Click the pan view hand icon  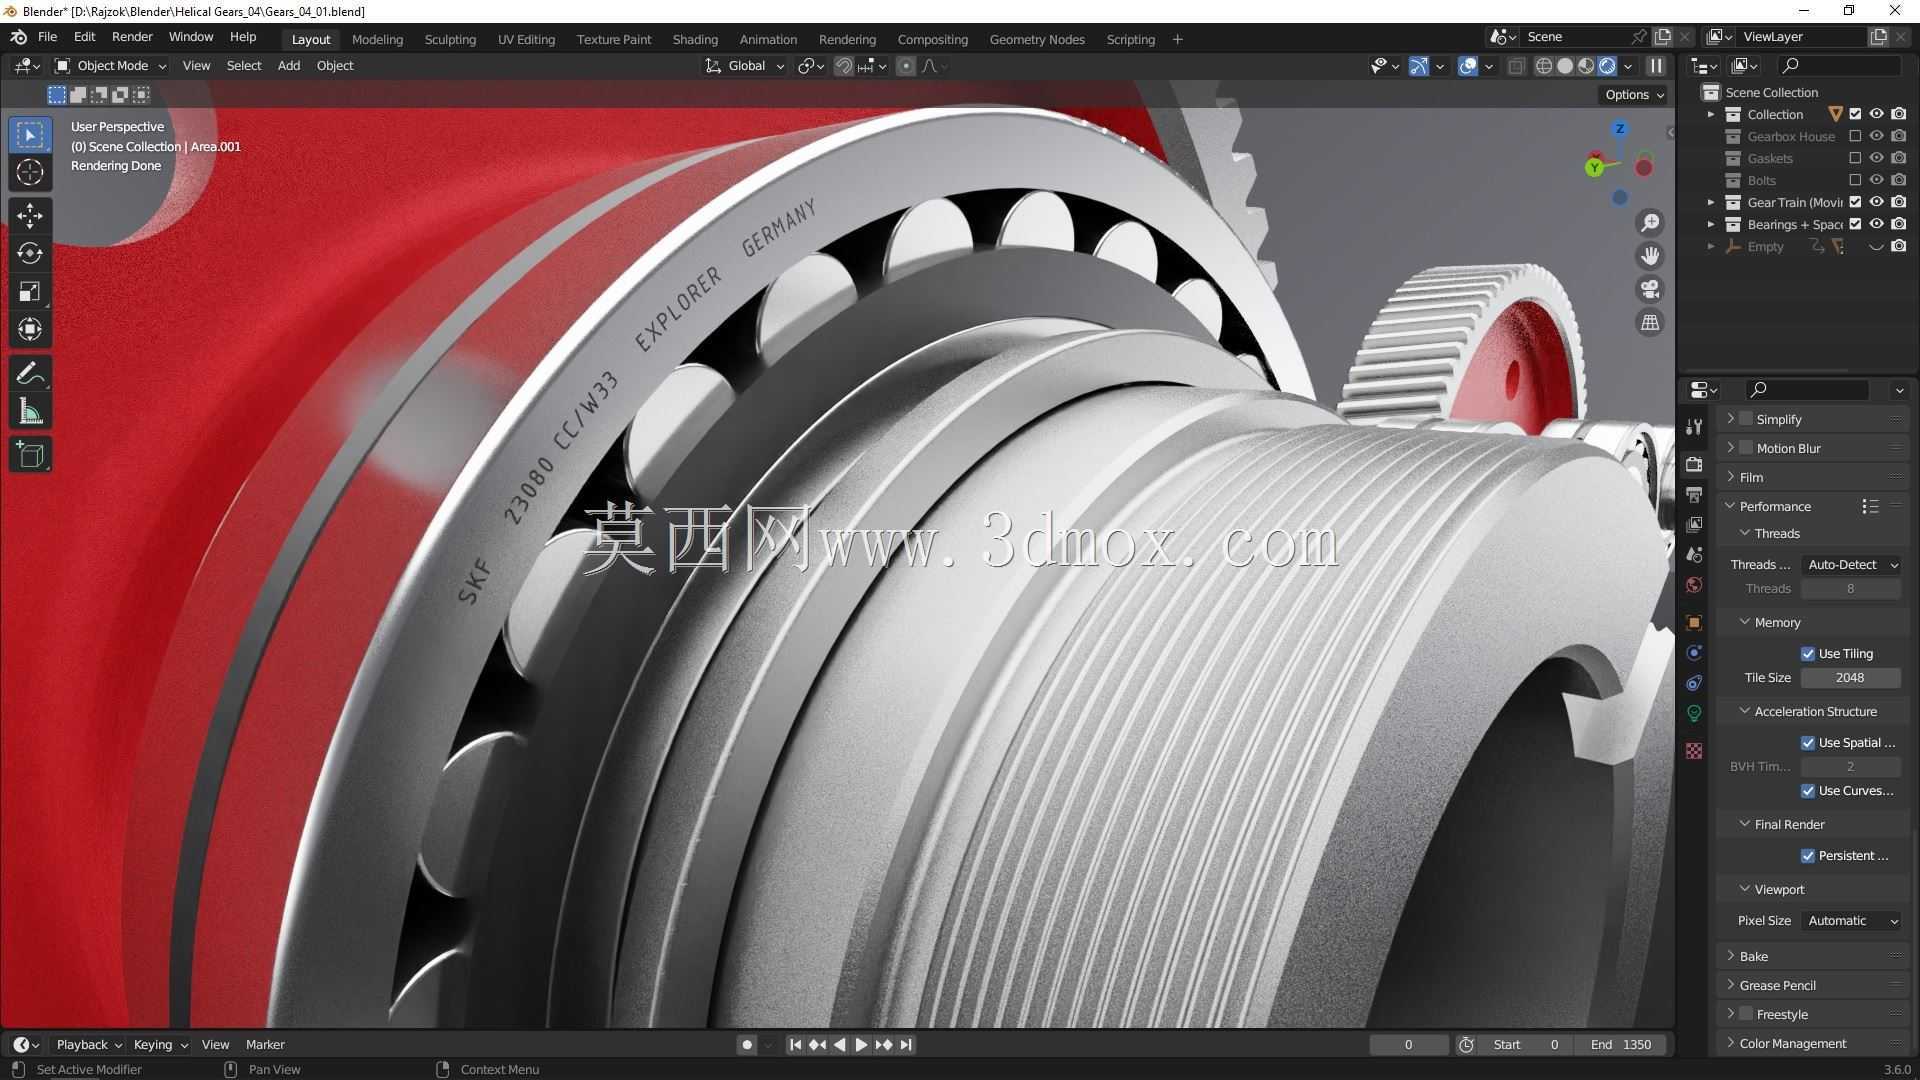[x=1650, y=256]
